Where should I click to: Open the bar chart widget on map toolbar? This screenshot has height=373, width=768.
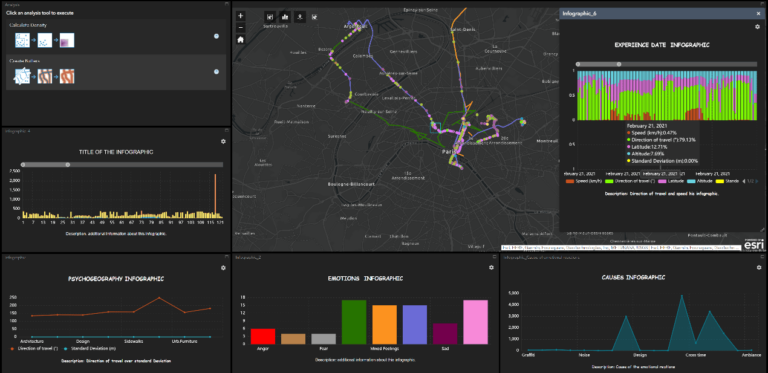tap(285, 17)
